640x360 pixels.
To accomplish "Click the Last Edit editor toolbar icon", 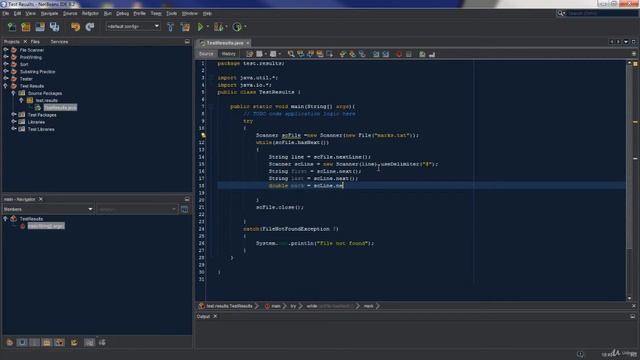I will pos(249,54).
